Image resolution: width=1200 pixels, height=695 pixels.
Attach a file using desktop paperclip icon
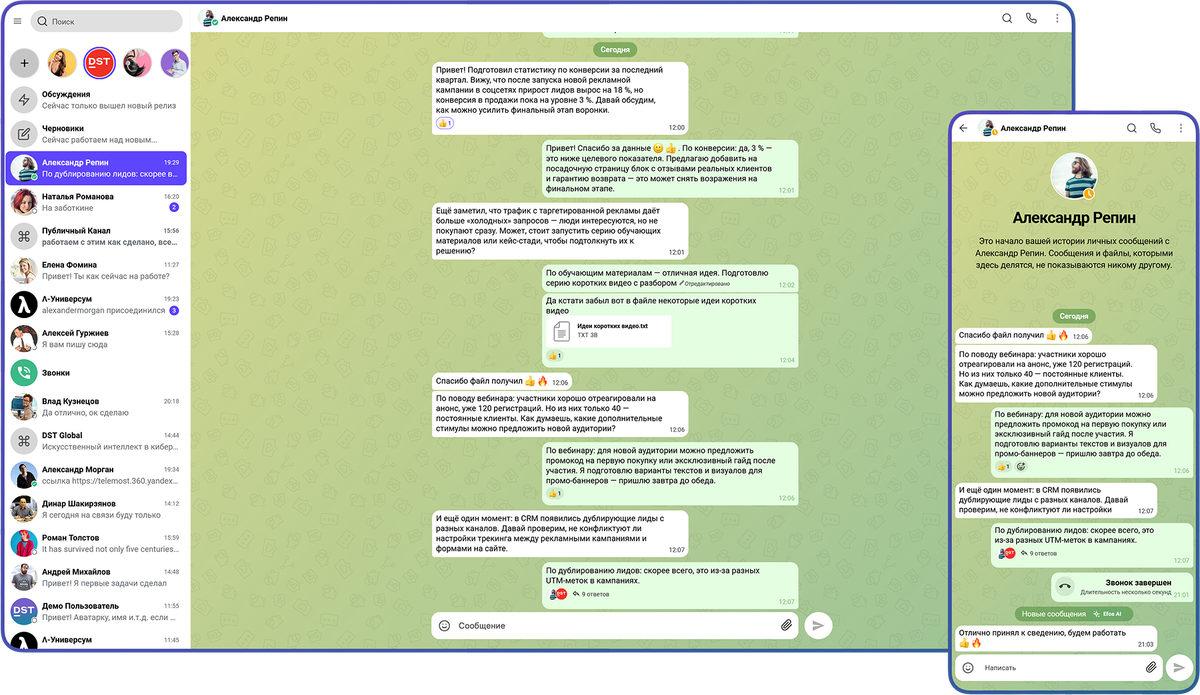tap(787, 626)
